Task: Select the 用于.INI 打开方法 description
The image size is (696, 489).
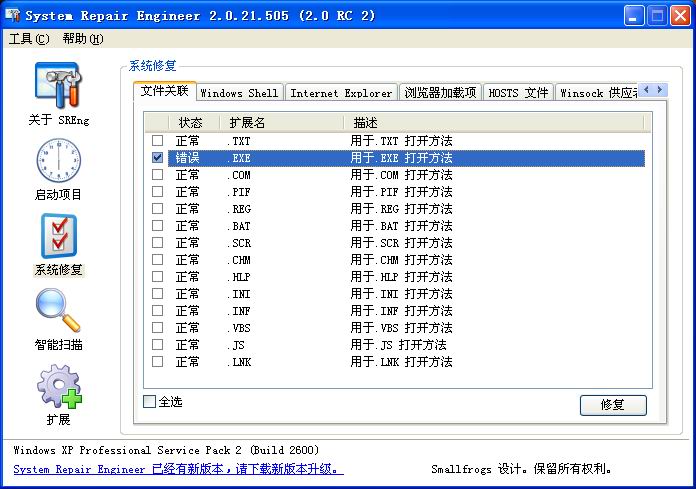Action: [x=401, y=294]
